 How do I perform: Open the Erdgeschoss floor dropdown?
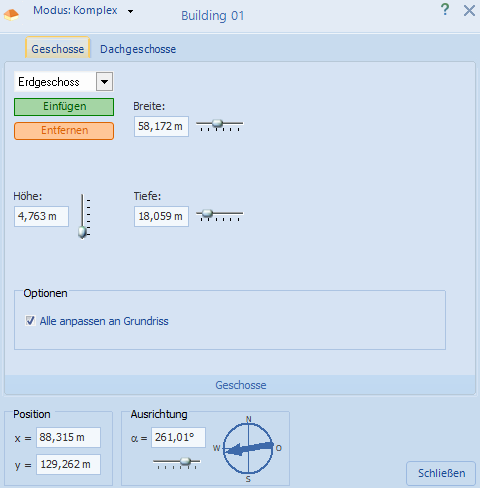point(105,82)
